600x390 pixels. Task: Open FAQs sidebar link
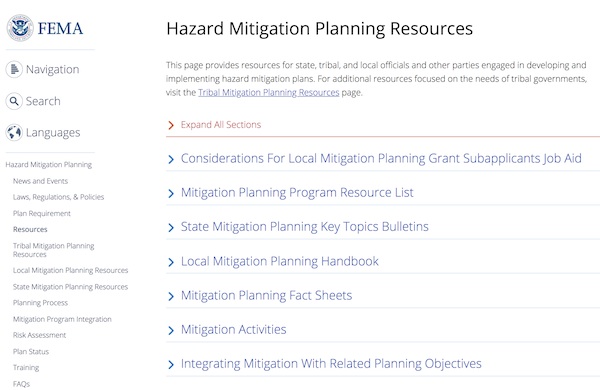(x=21, y=383)
